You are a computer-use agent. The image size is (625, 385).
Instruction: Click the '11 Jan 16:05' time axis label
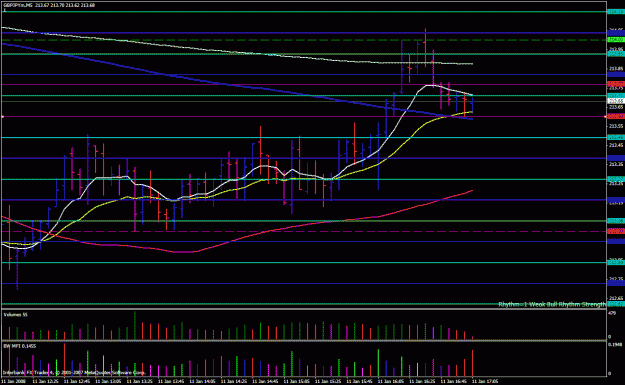pyautogui.click(x=392, y=381)
